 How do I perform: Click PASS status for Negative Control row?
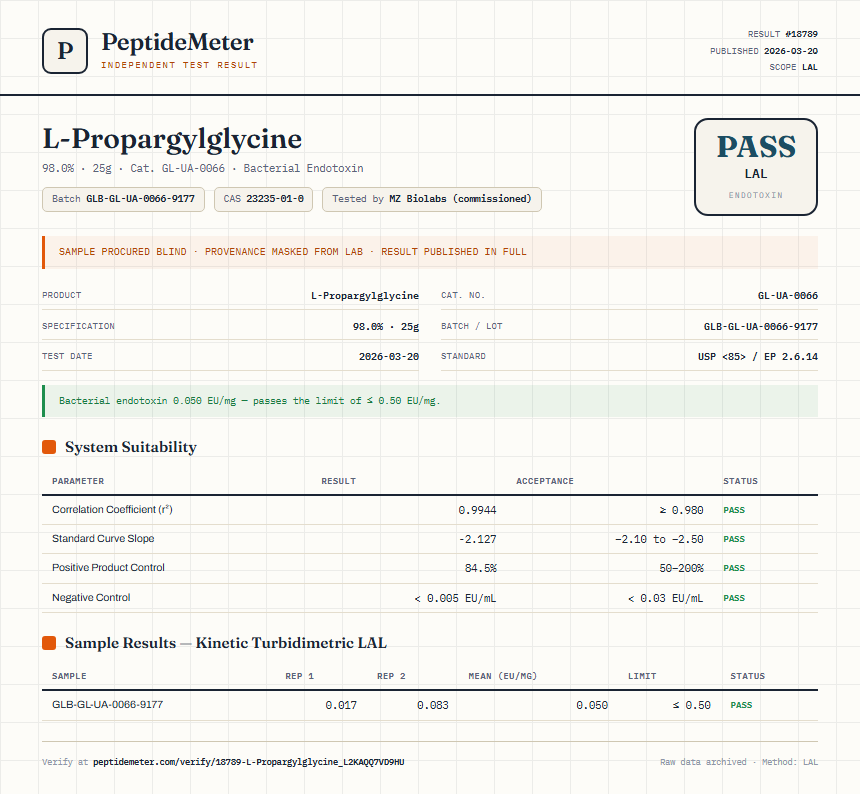[x=734, y=598]
